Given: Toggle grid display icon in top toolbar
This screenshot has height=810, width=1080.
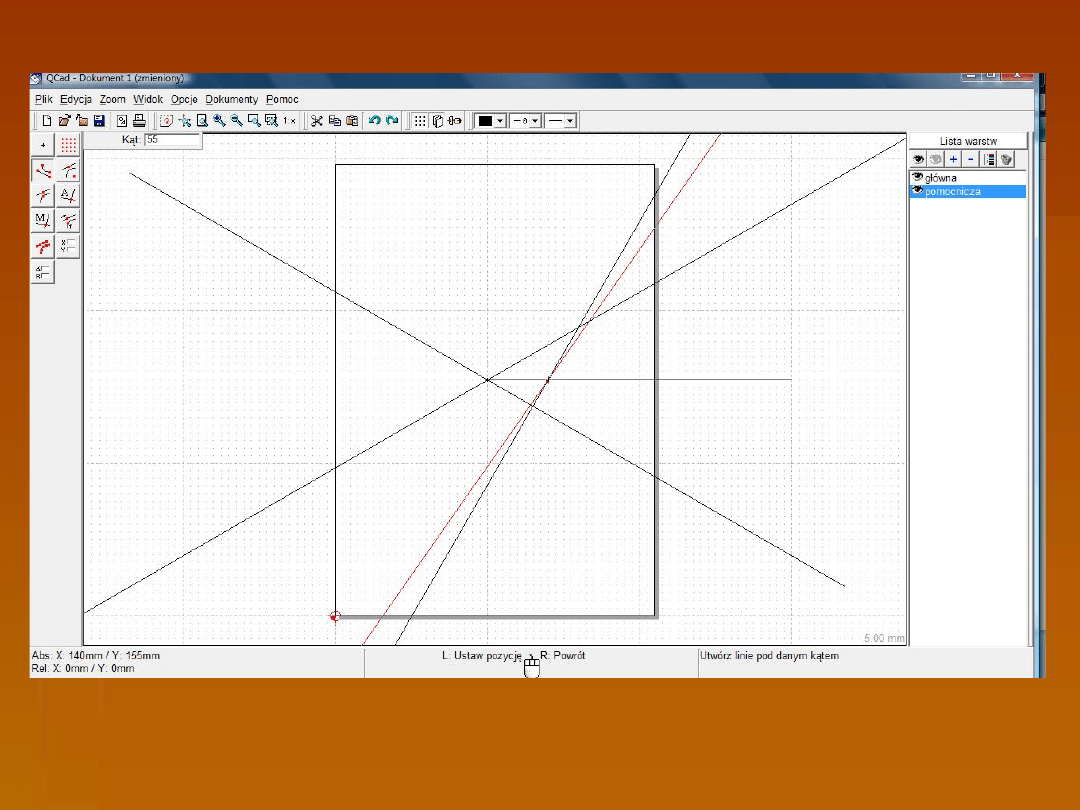Looking at the screenshot, I should (x=420, y=121).
